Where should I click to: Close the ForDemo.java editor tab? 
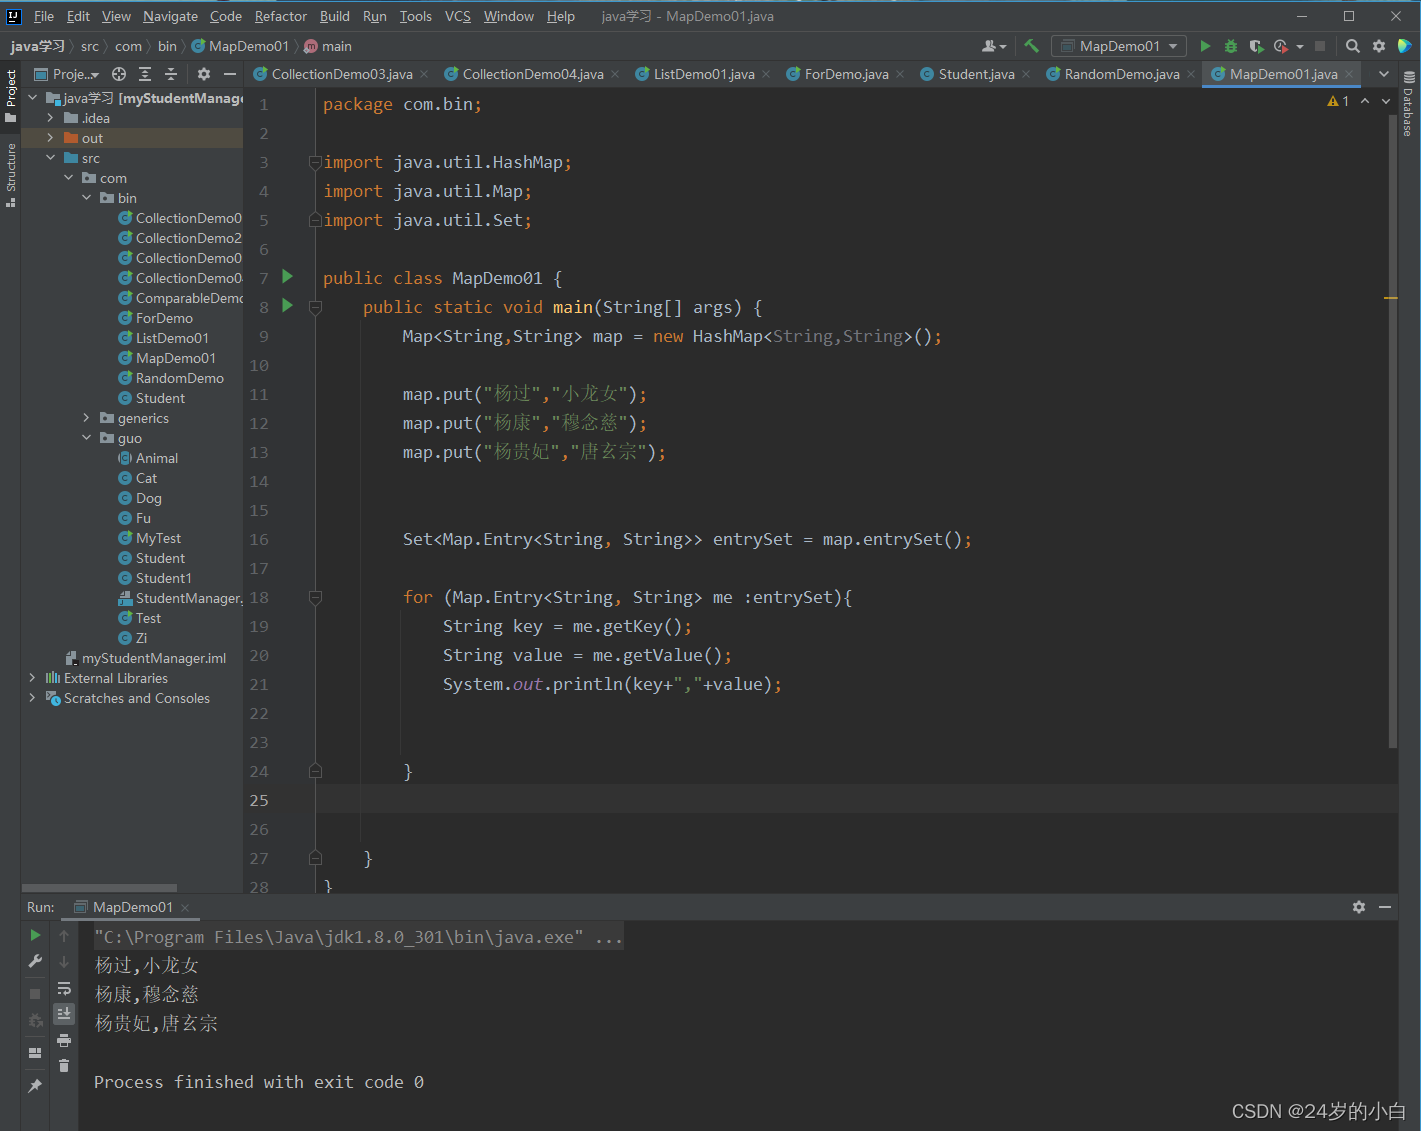(x=900, y=74)
